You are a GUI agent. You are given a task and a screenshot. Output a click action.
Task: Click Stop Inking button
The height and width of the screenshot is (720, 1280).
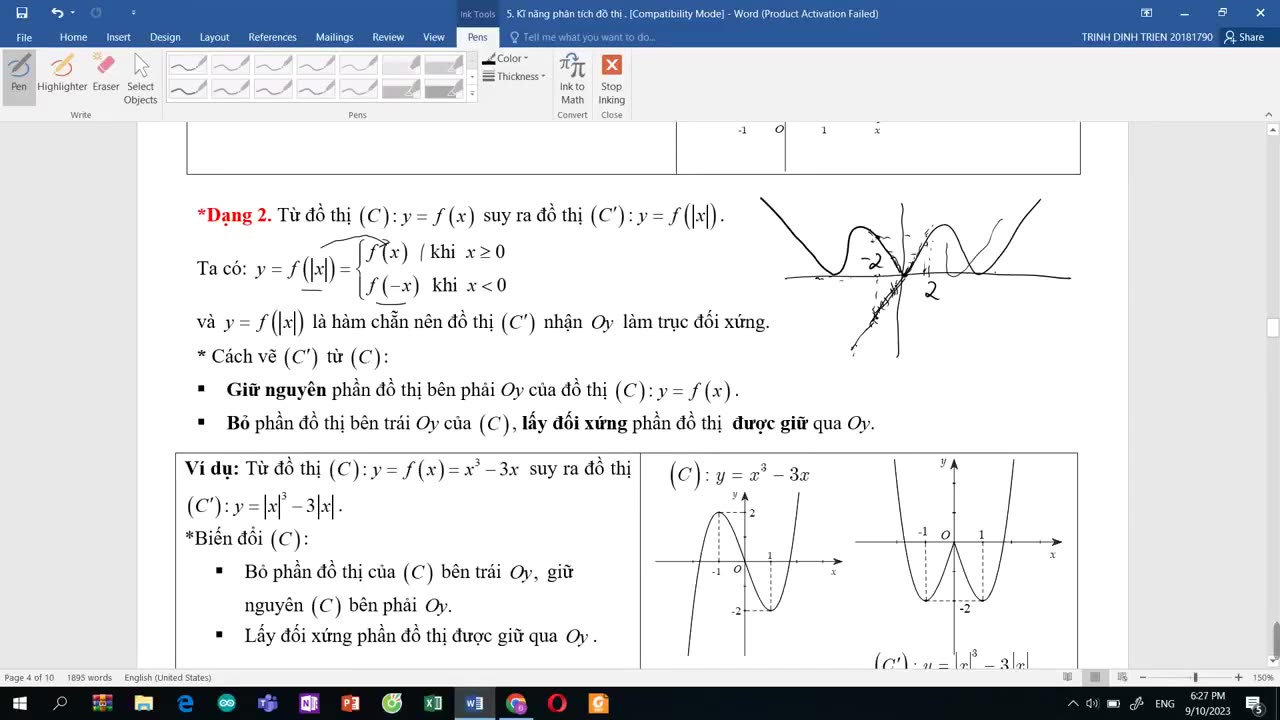click(611, 80)
